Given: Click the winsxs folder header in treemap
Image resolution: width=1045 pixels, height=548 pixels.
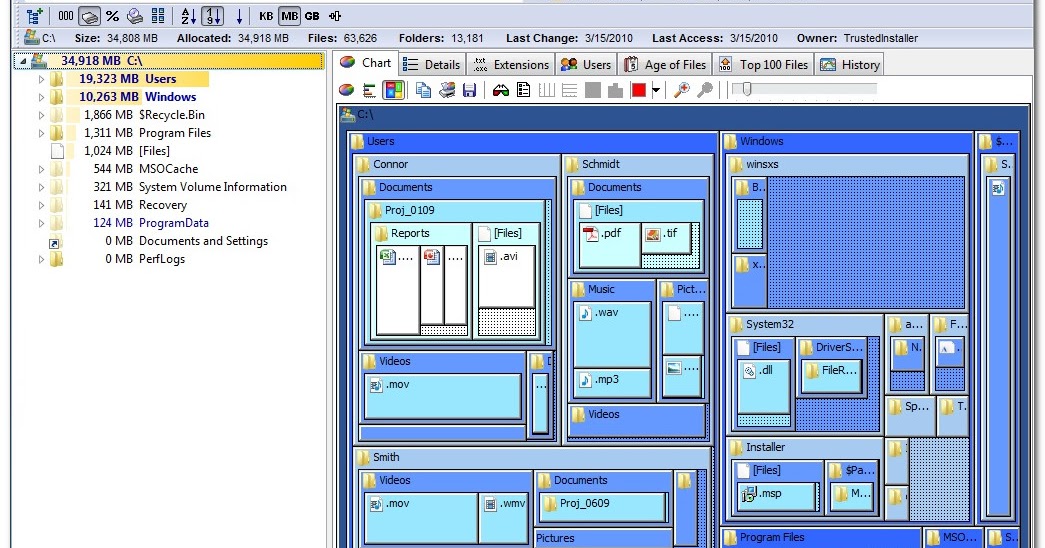Looking at the screenshot, I should [x=846, y=164].
